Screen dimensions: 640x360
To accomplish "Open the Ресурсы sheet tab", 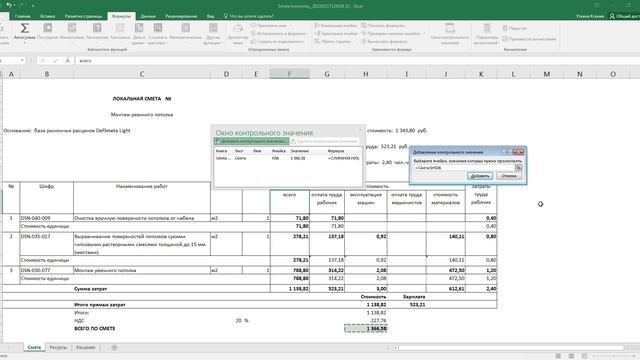I will (x=58, y=347).
